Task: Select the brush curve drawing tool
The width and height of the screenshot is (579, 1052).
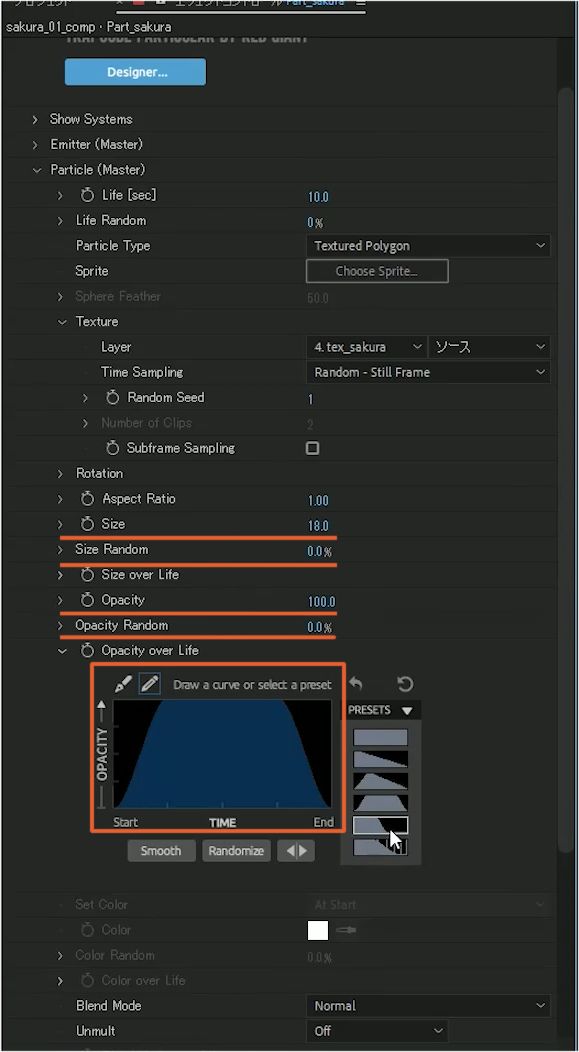Action: 123,684
